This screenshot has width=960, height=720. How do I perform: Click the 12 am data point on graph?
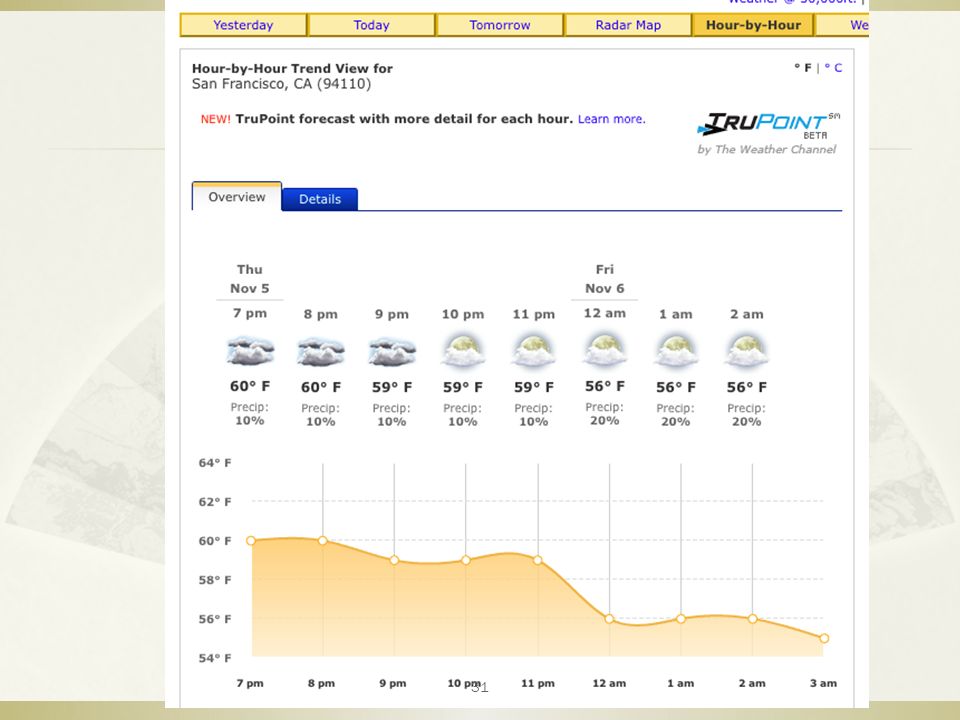(609, 619)
